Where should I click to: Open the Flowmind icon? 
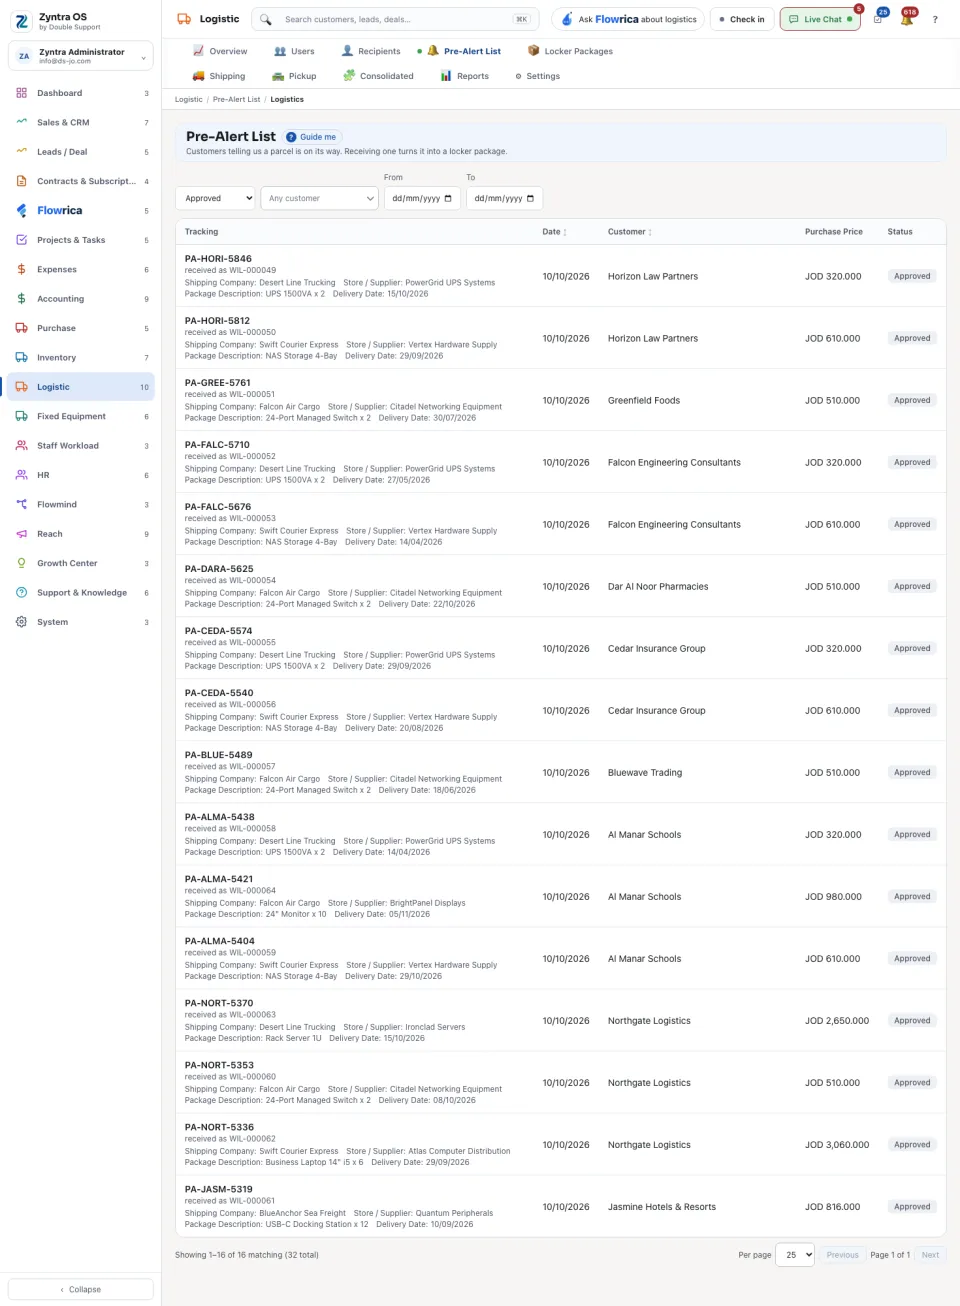21,504
